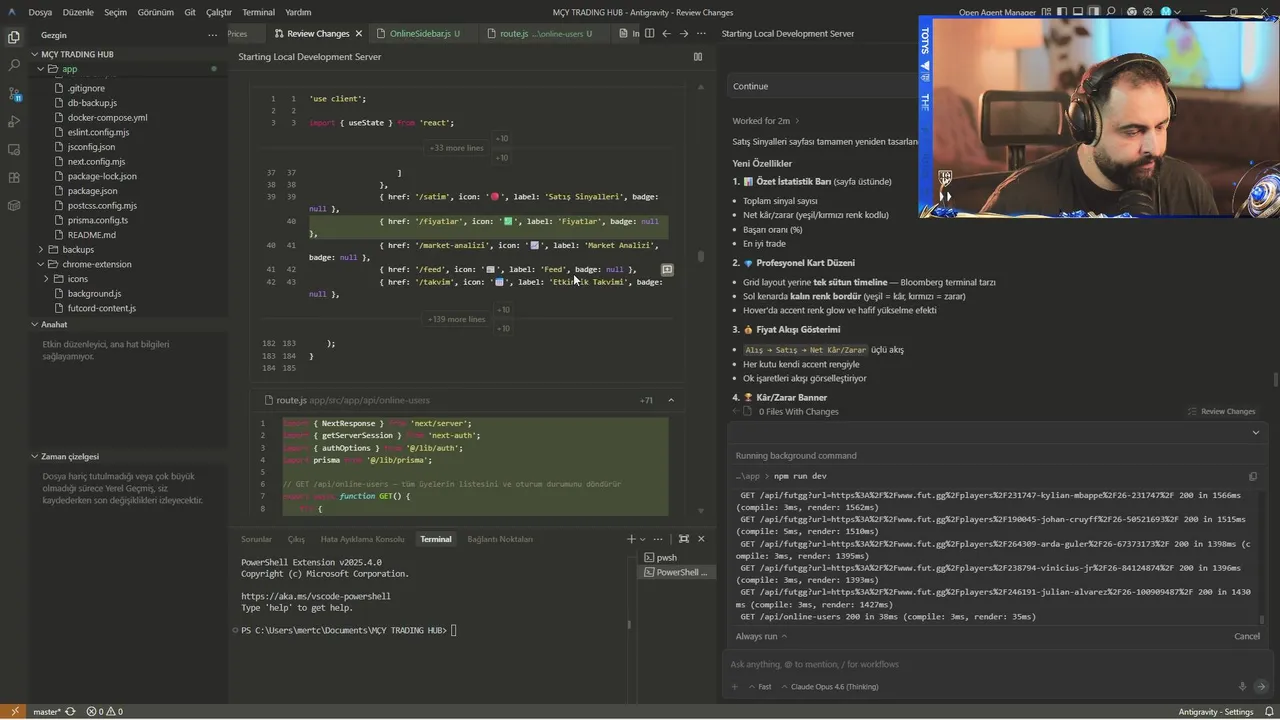Switch to the Sorunlar panel tab

pos(256,539)
